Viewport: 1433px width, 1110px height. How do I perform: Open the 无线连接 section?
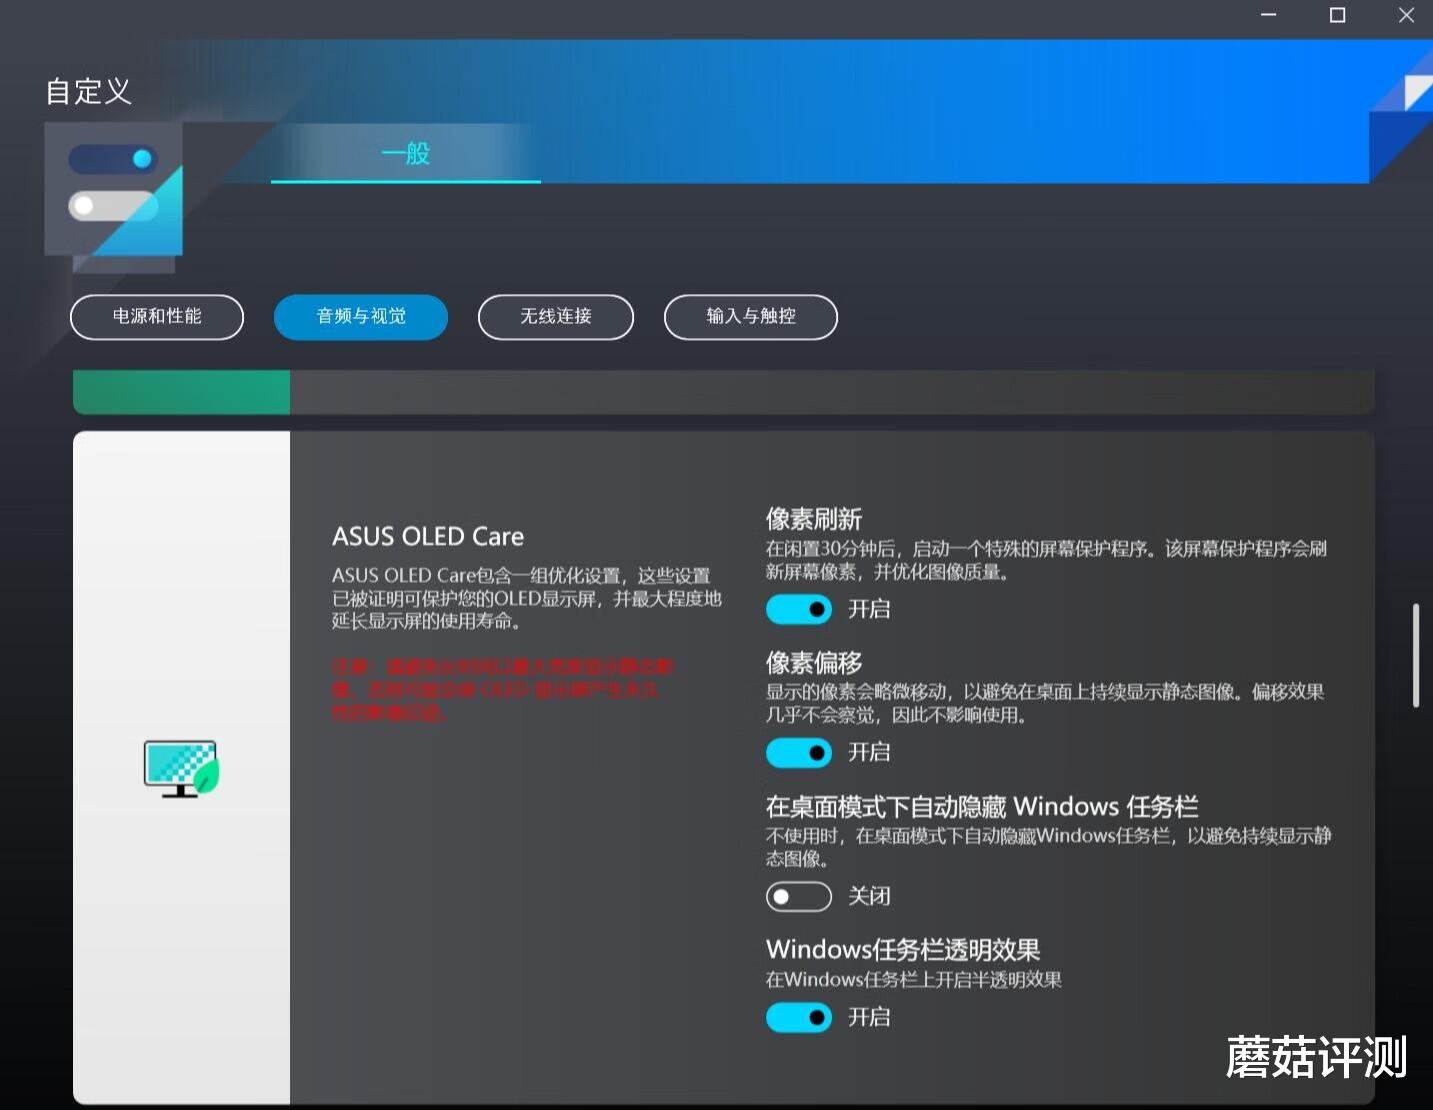555,317
